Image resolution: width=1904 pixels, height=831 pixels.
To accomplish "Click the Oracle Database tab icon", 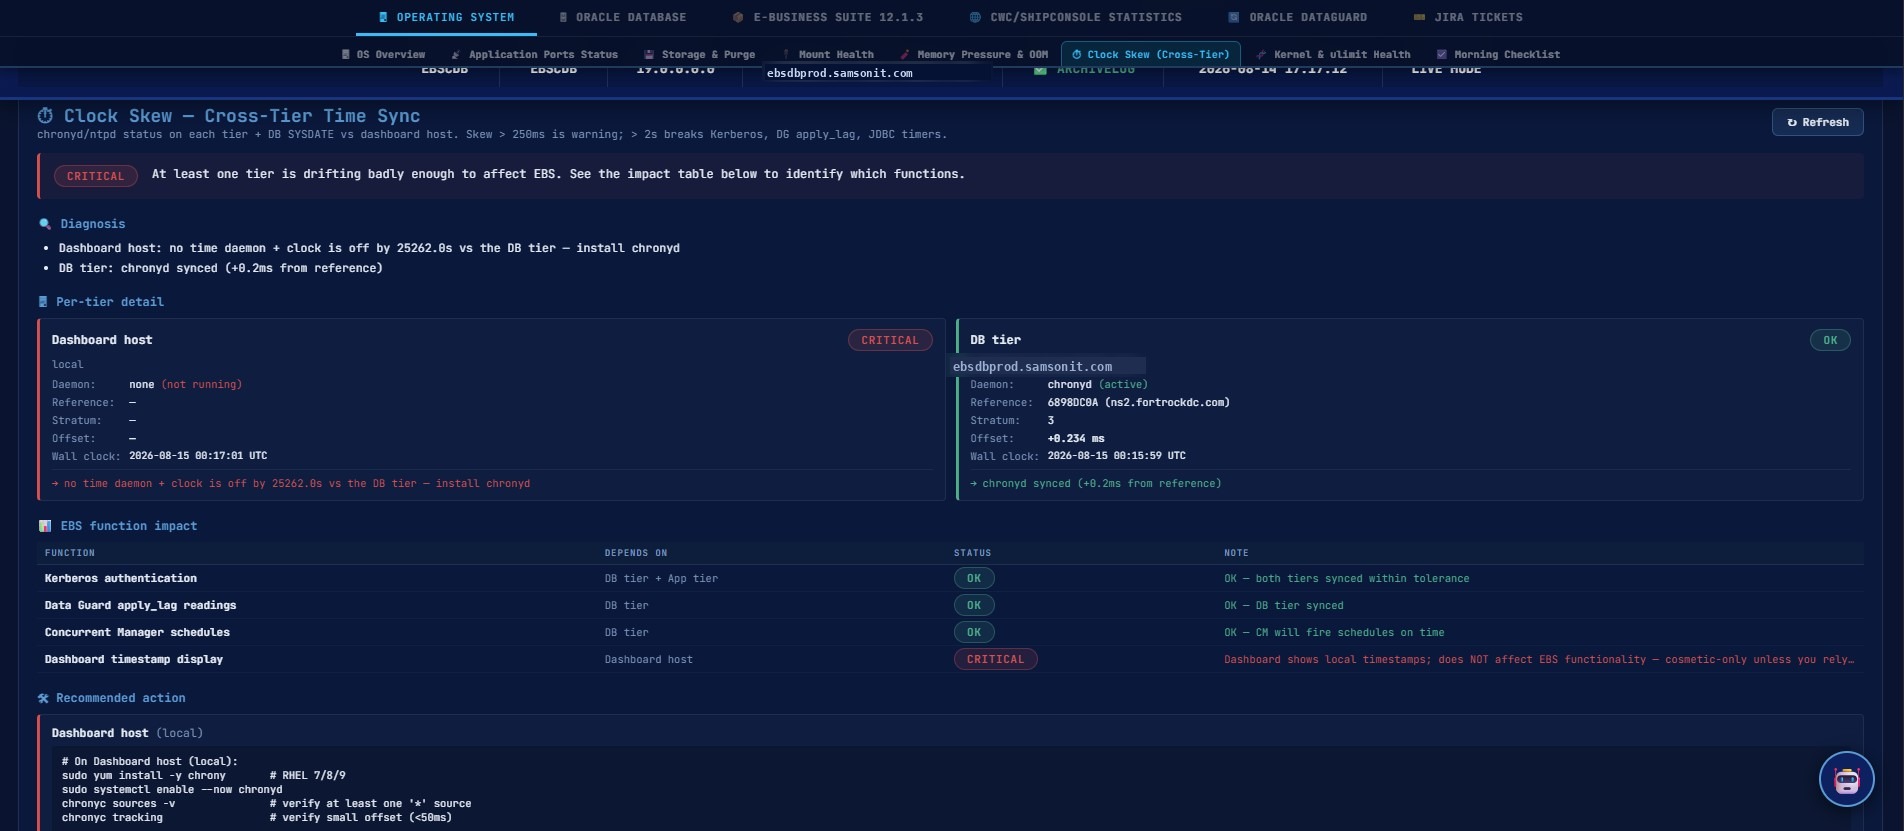I will pos(563,17).
